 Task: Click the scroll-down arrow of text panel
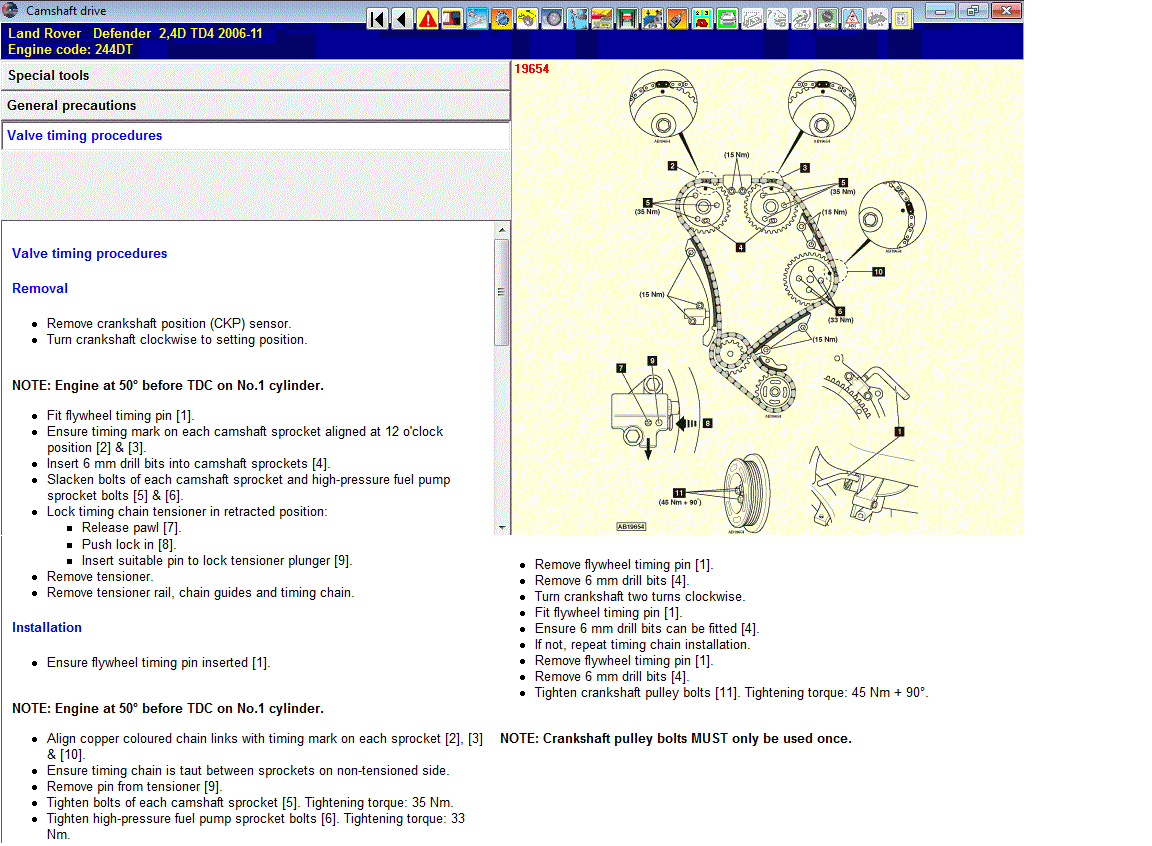[502, 526]
